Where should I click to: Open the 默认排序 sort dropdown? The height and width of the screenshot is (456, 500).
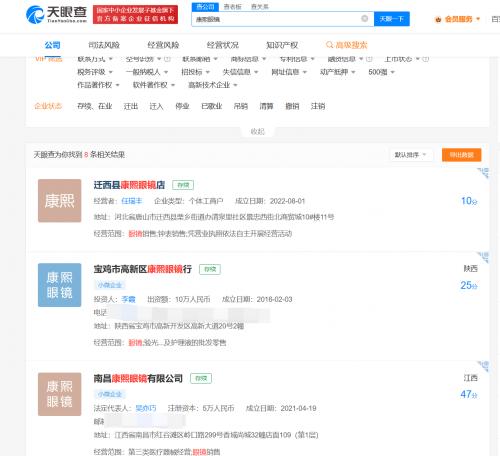[411, 155]
